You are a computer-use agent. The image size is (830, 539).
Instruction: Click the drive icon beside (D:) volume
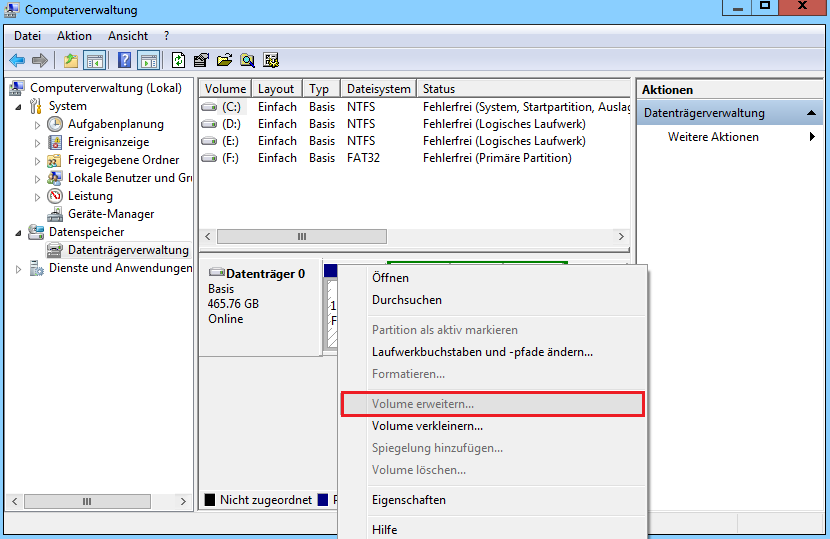coord(209,124)
